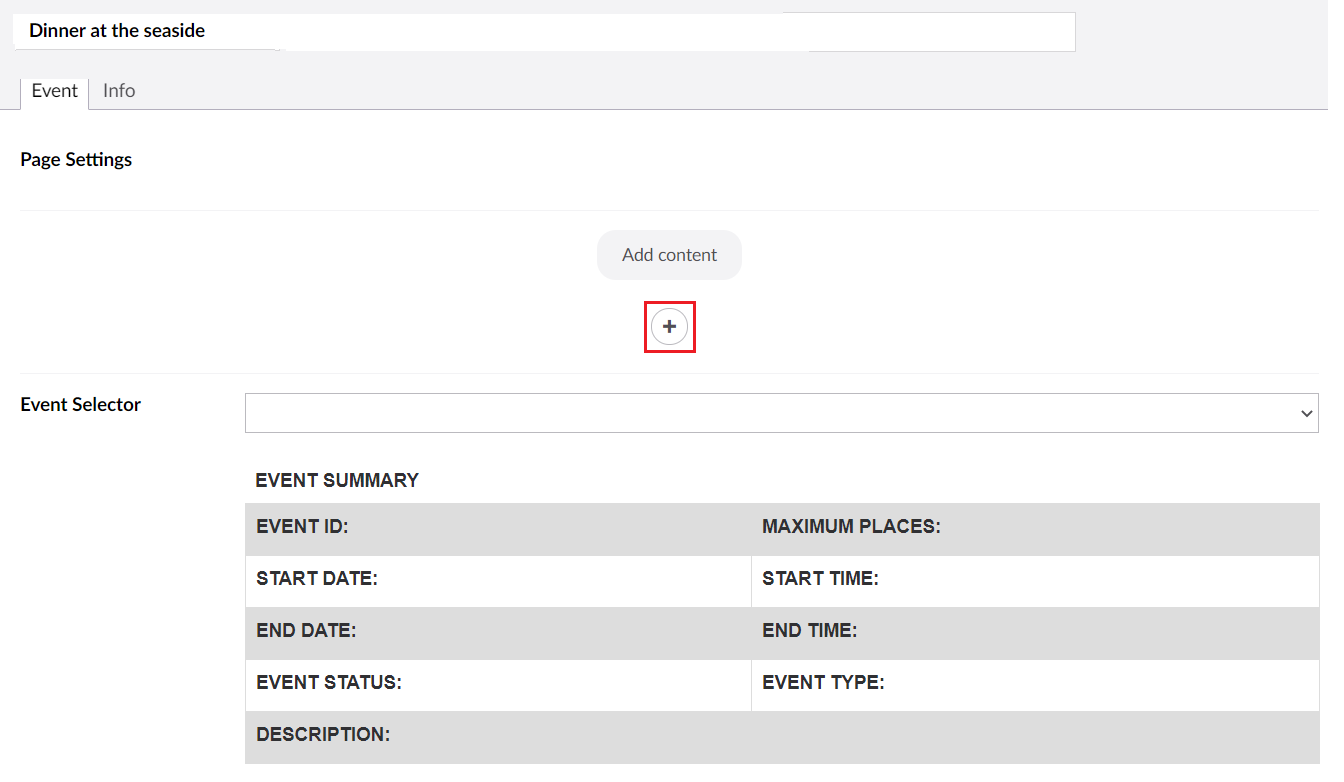Click the Page Settings heading

[75, 158]
